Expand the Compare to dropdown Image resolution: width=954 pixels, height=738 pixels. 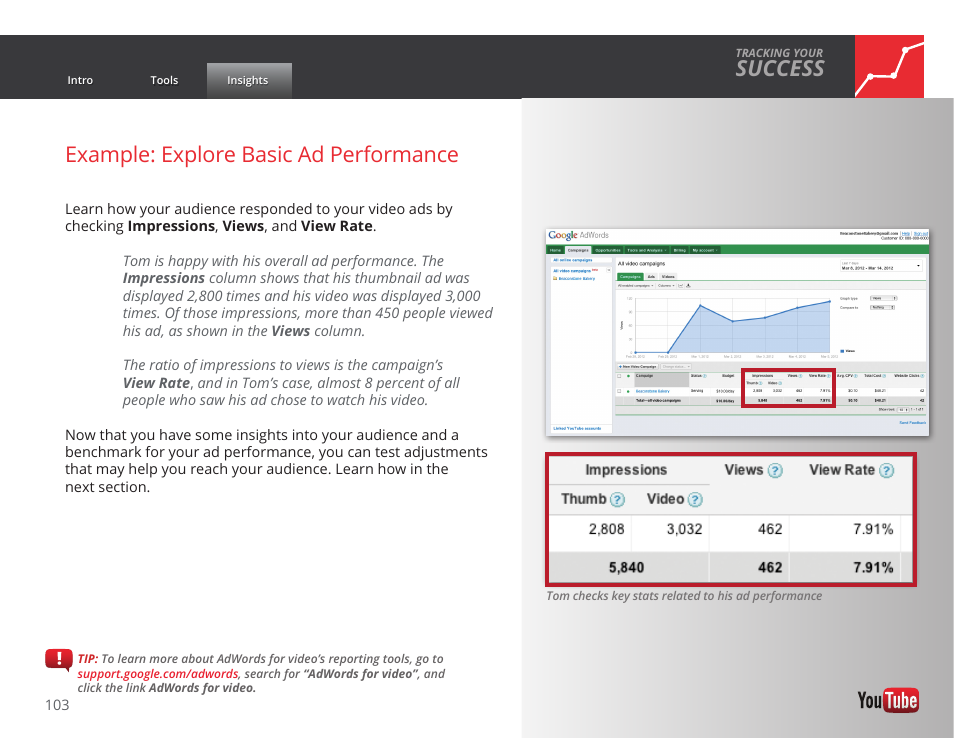882,308
